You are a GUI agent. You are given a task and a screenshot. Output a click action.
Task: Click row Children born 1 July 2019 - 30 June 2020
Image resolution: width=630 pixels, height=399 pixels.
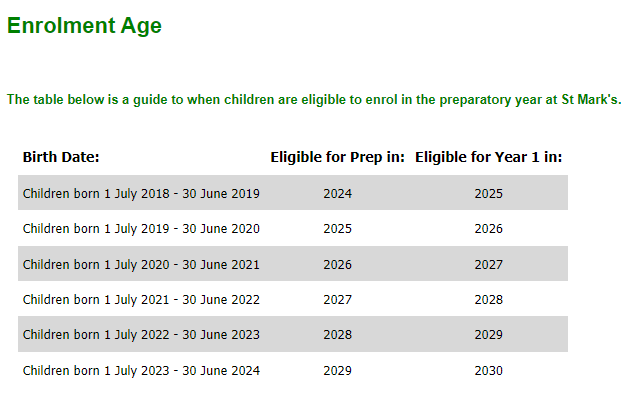pos(293,228)
